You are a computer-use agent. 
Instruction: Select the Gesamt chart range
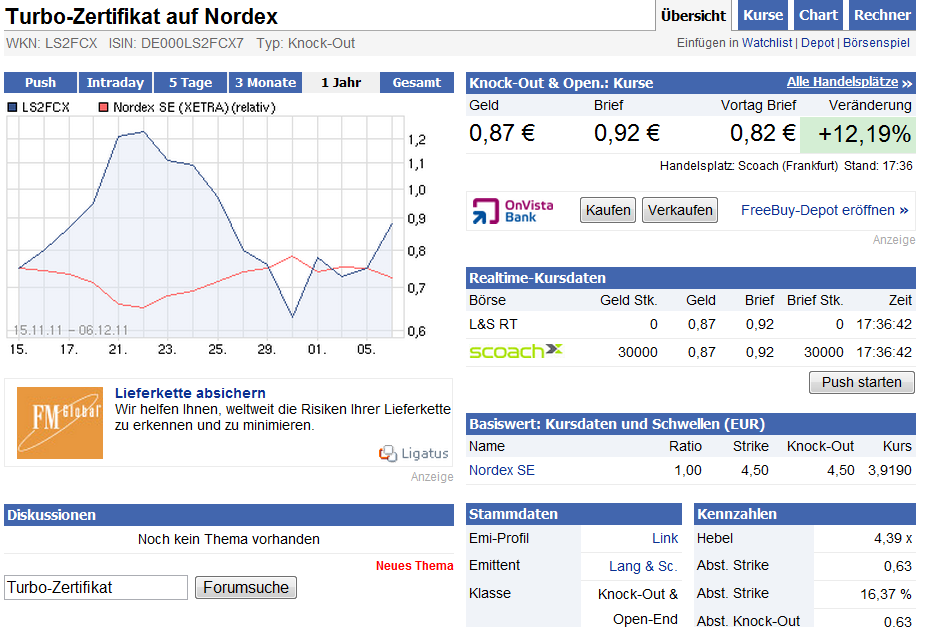pos(416,83)
